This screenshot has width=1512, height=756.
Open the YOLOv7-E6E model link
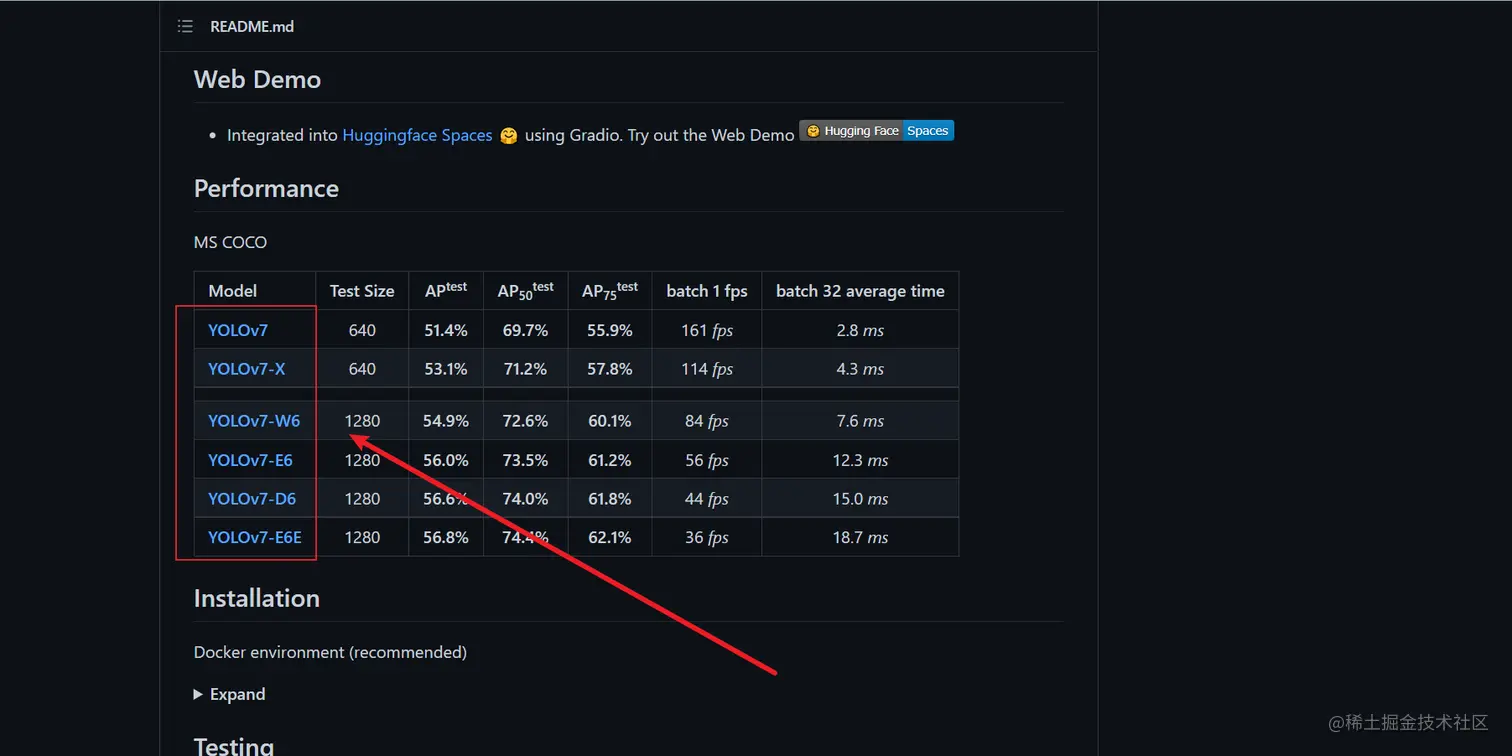point(255,537)
